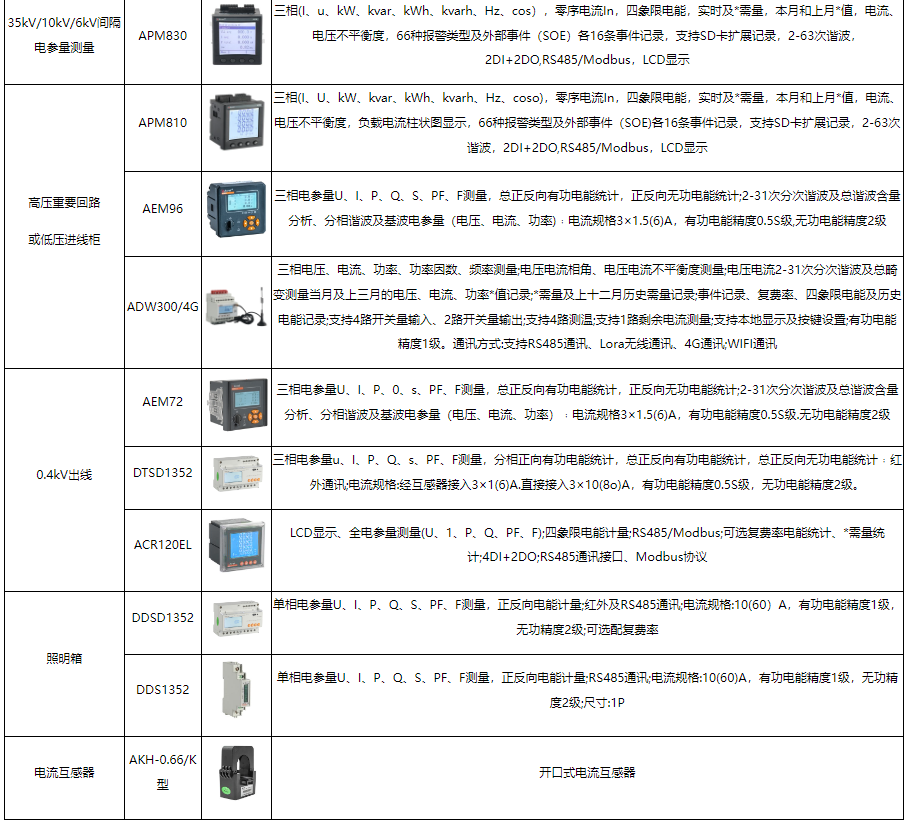909x823 pixels.
Task: Open the ACR120EL panel meter image
Action: tap(237, 545)
